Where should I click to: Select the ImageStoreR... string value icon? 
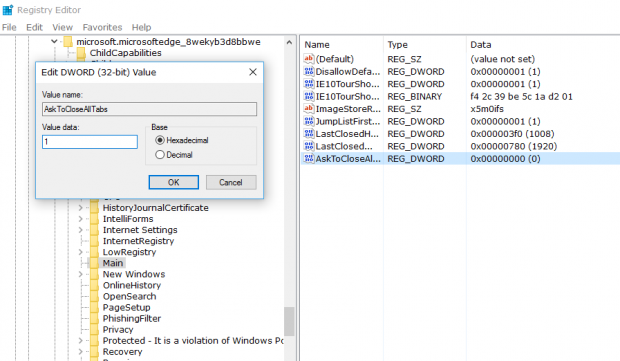tap(309, 109)
